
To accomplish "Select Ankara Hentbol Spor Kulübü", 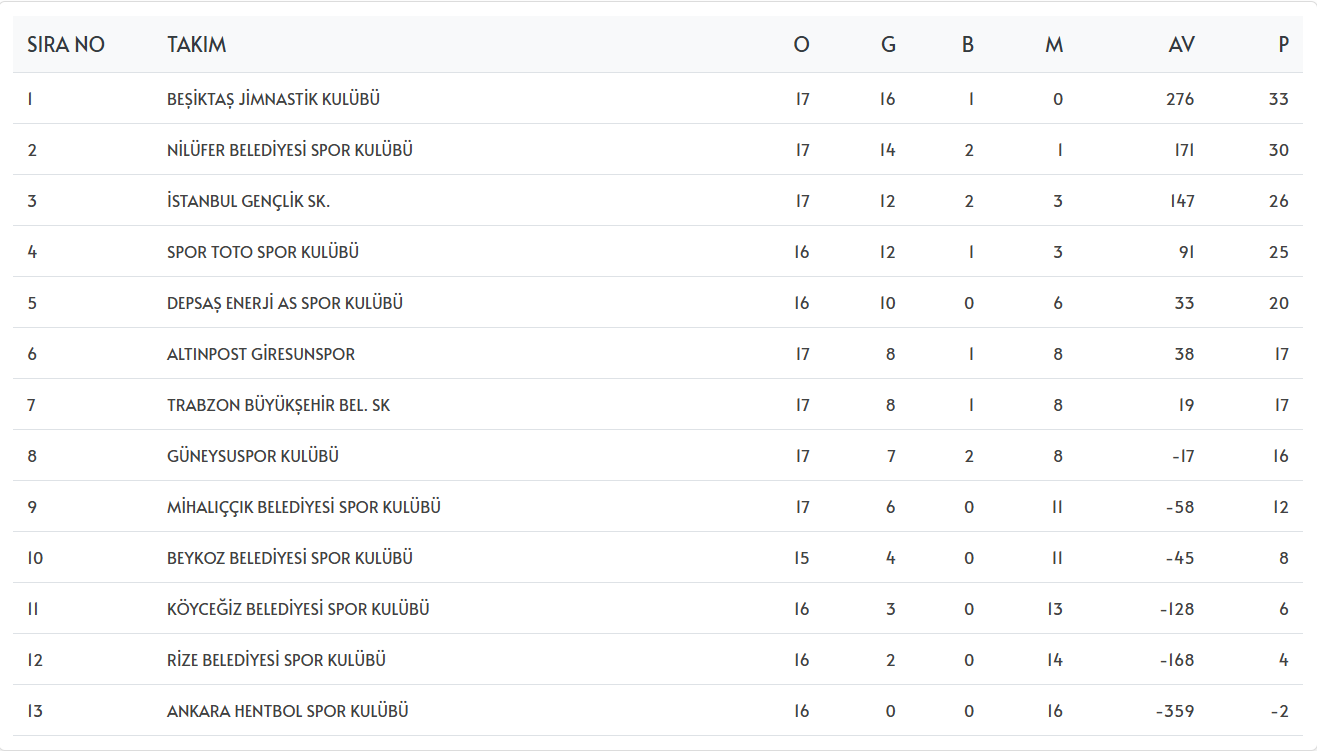I will pos(288,712).
